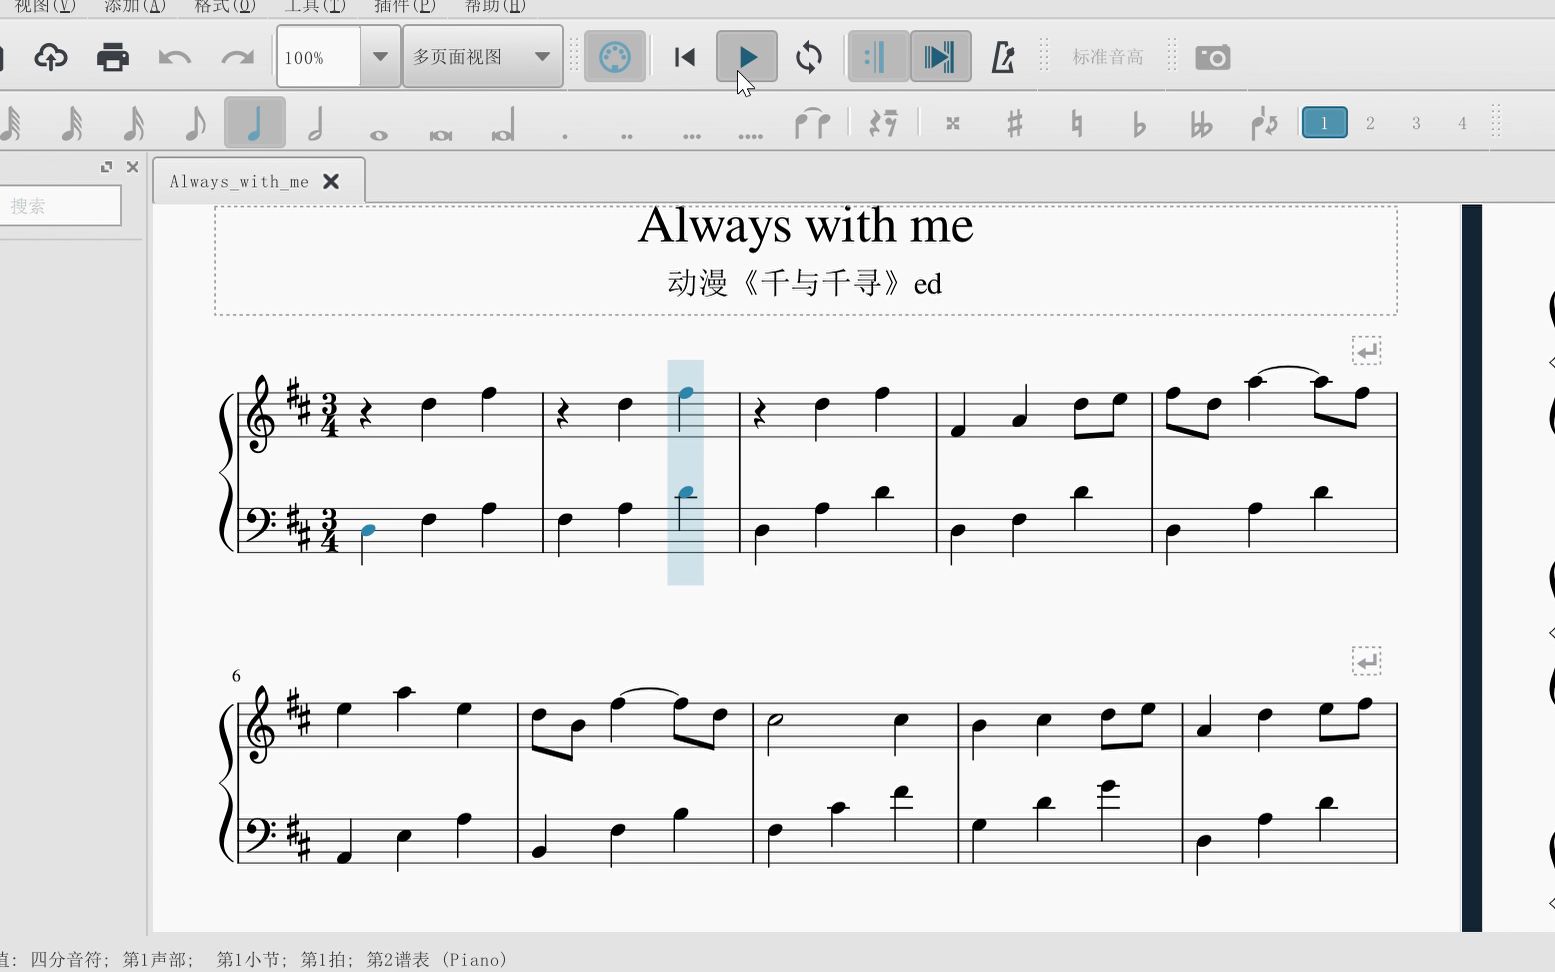This screenshot has width=1555, height=972.
Task: Open the 添加 menu
Action: [x=134, y=6]
